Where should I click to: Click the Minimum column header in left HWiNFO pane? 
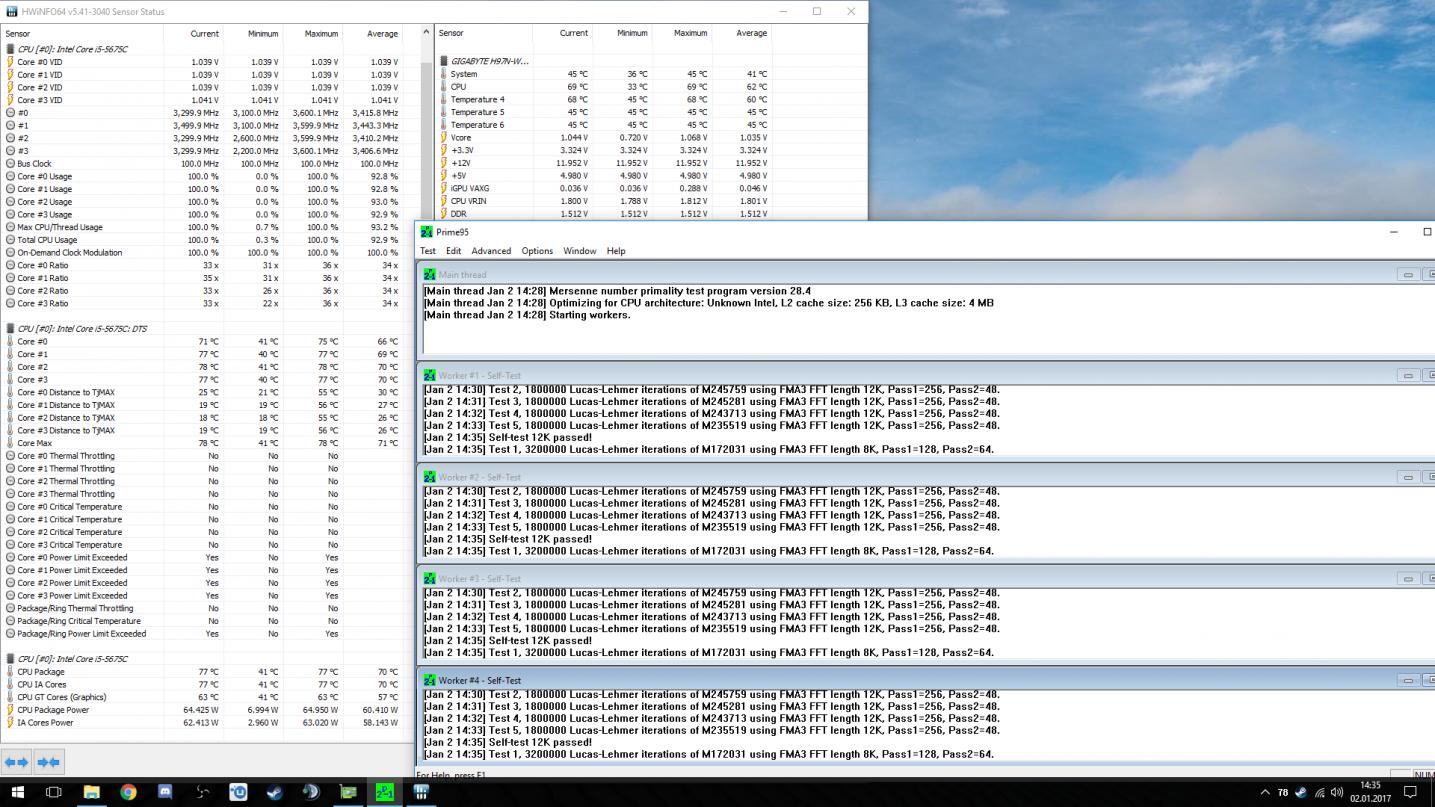pyautogui.click(x=252, y=34)
